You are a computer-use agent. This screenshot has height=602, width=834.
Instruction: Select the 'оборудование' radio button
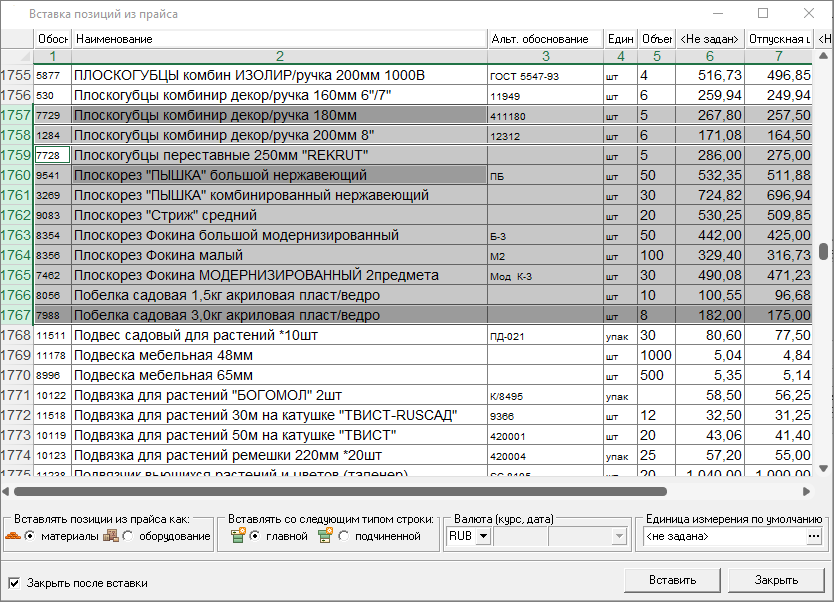127,536
